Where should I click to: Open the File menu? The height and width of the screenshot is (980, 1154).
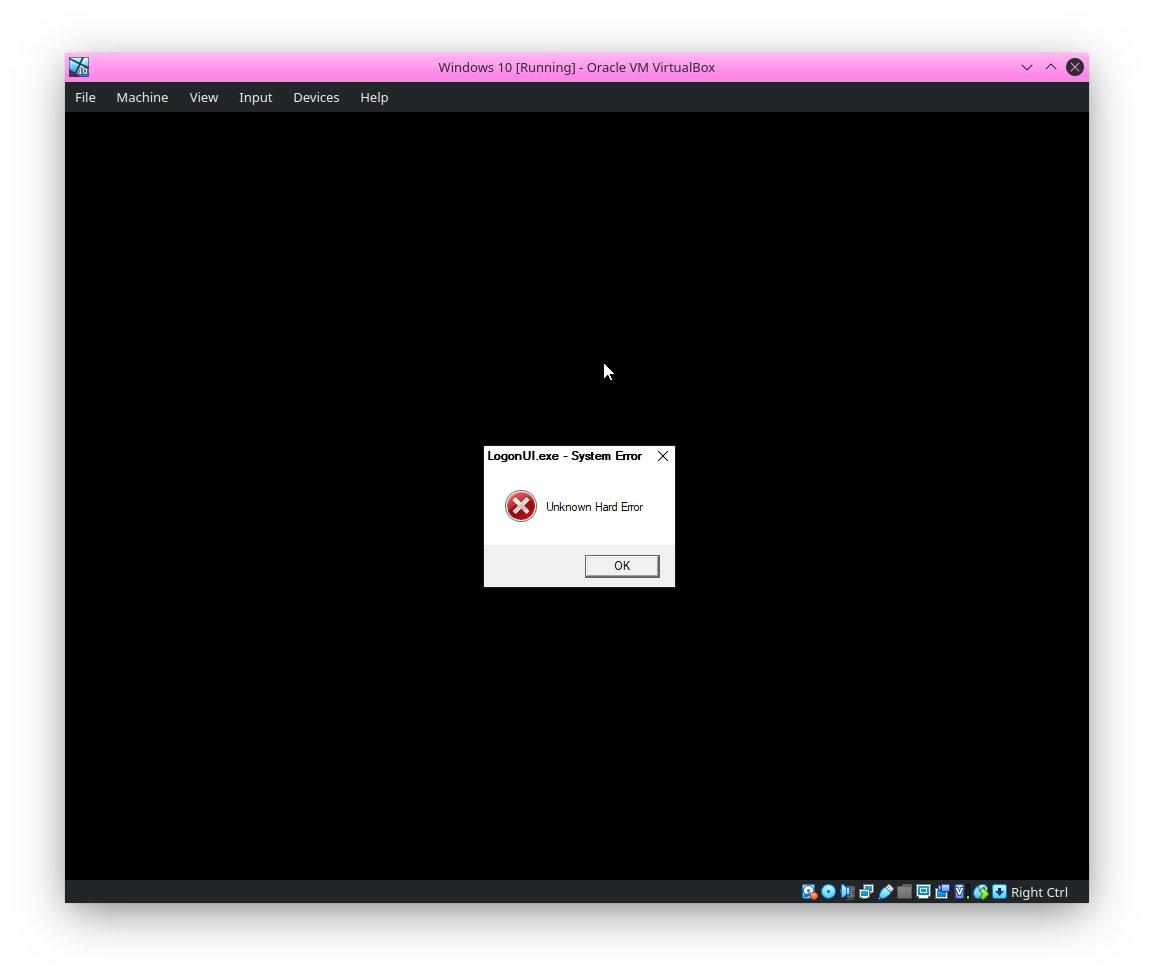click(85, 97)
